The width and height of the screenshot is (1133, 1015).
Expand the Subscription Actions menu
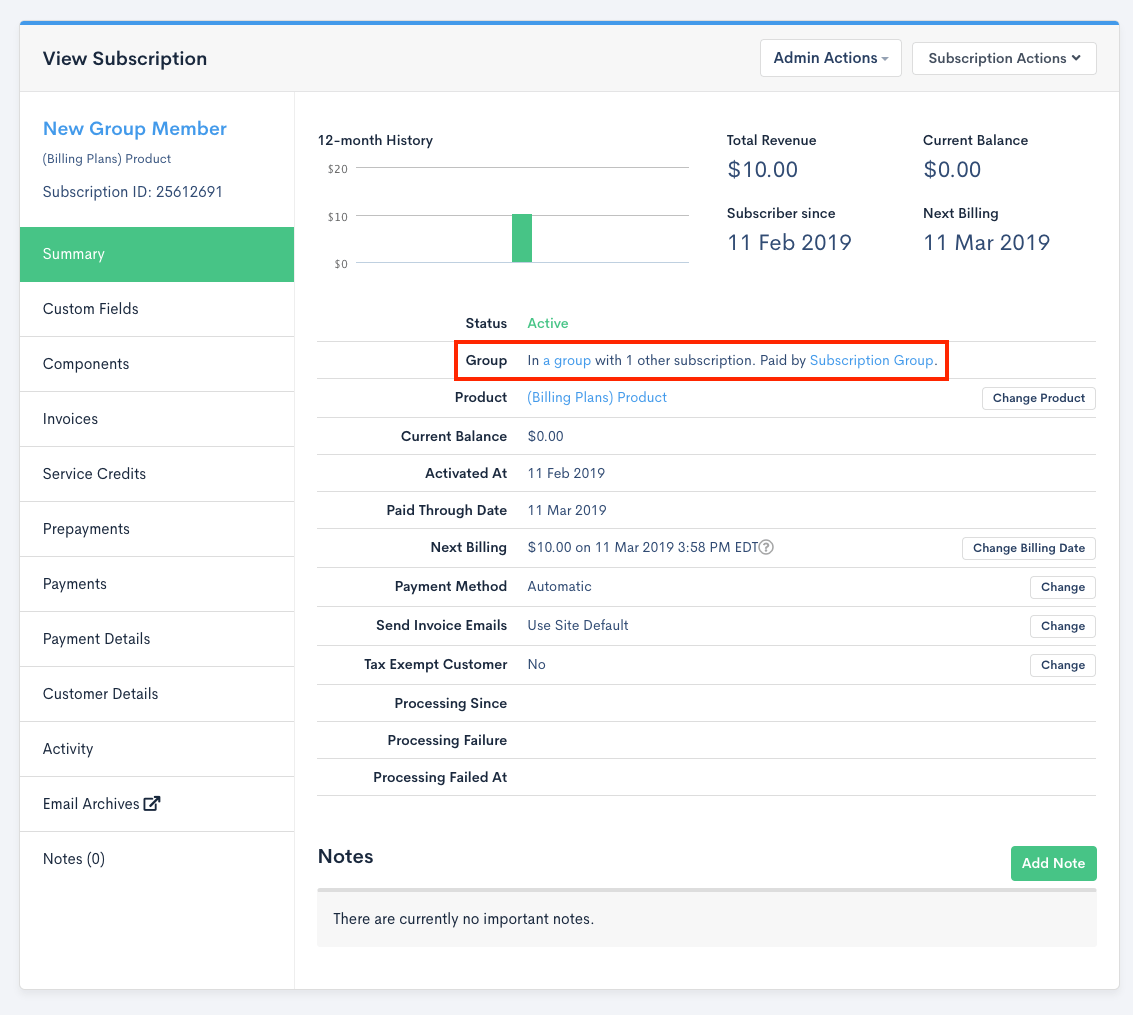1004,58
